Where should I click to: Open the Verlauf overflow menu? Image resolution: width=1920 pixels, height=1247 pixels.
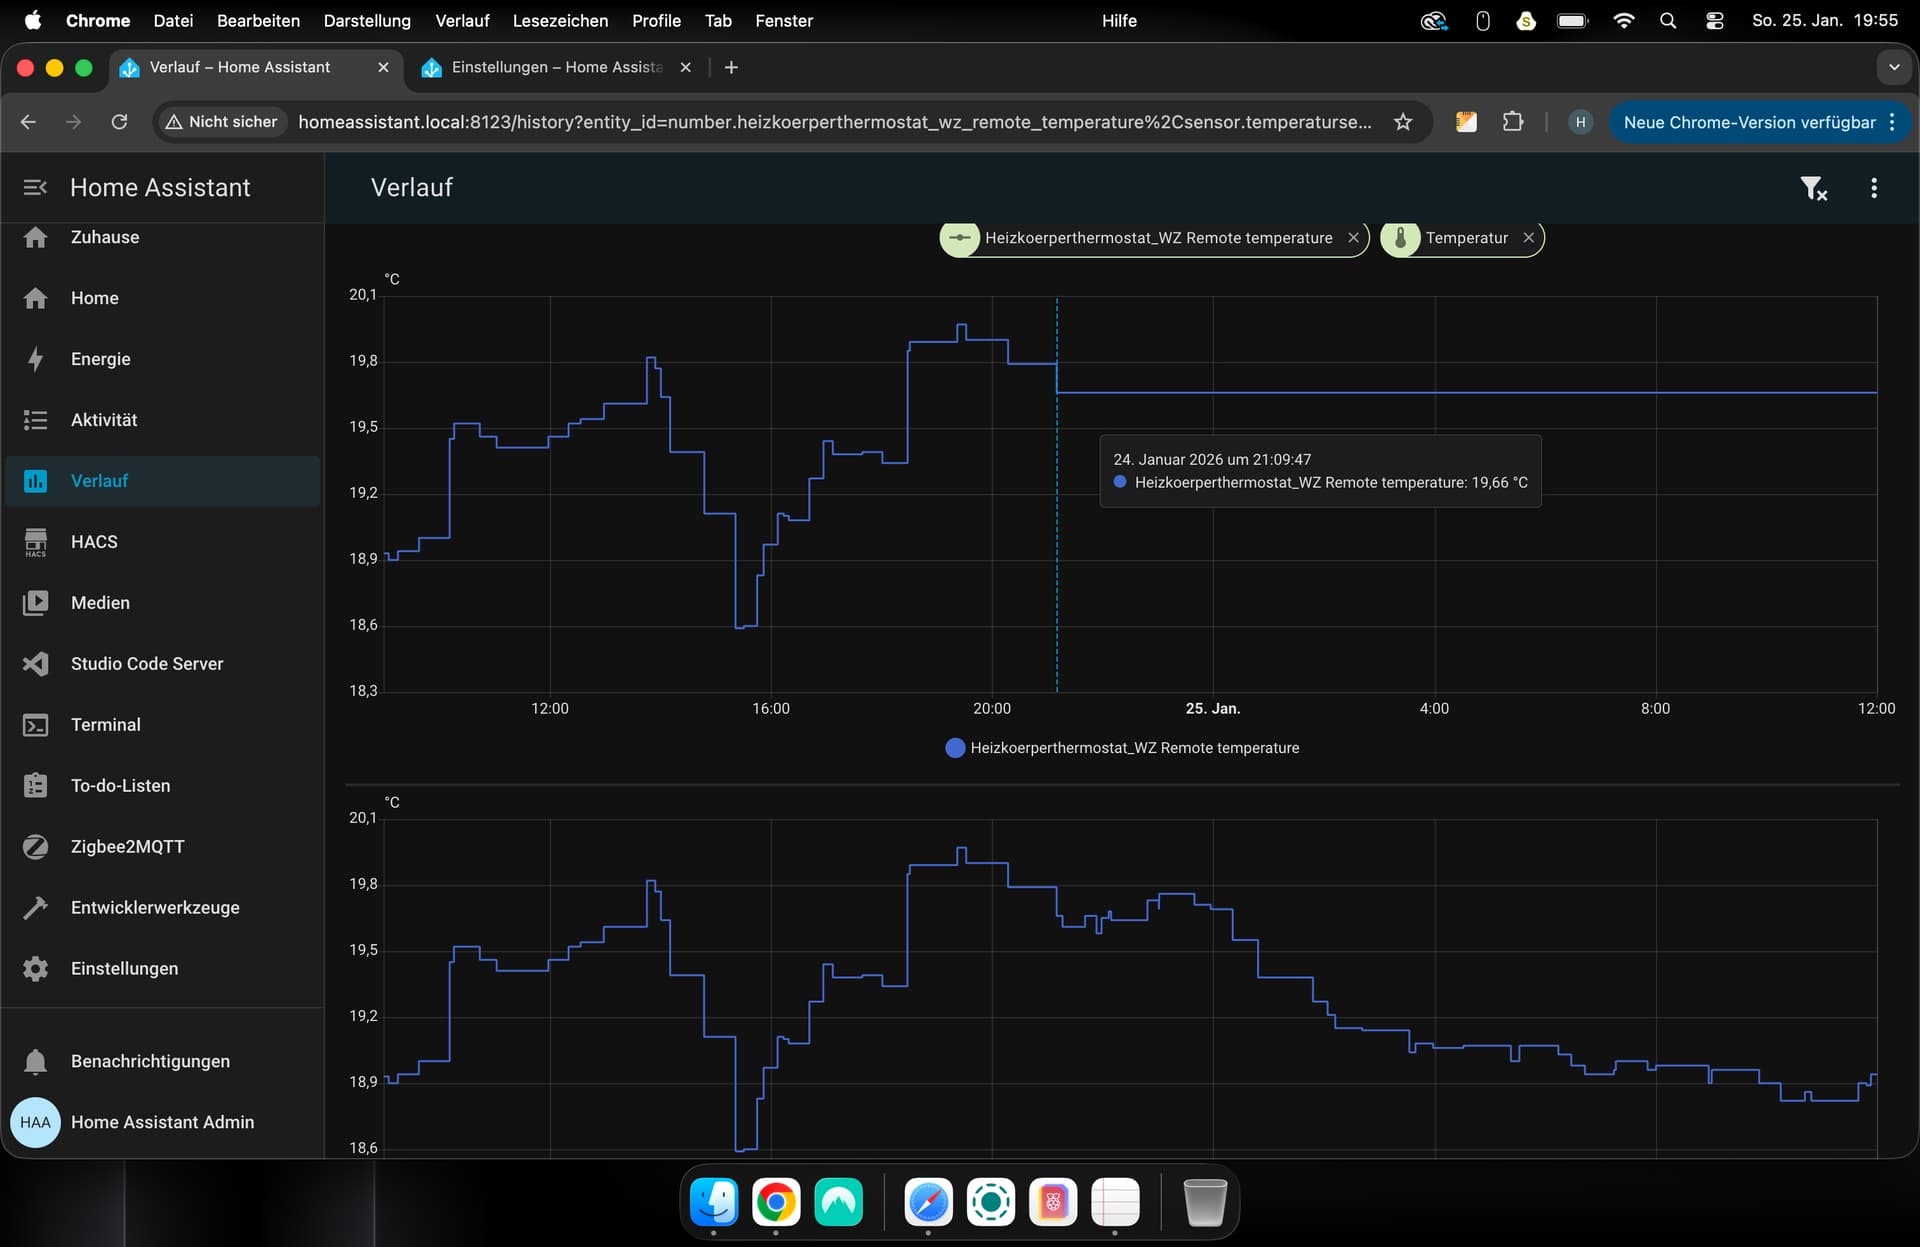point(1874,188)
